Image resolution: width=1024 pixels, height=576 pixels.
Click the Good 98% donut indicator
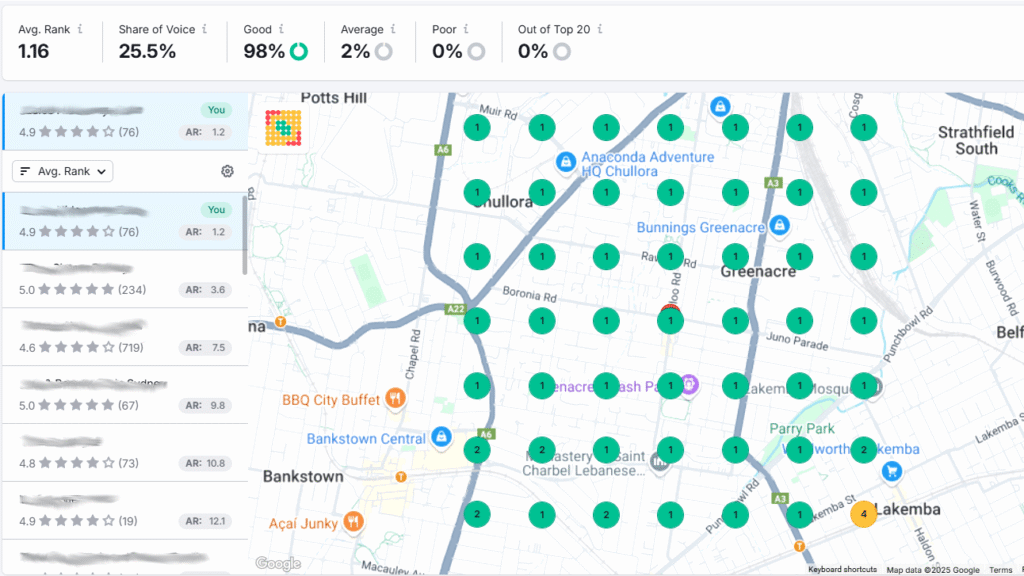[x=298, y=51]
